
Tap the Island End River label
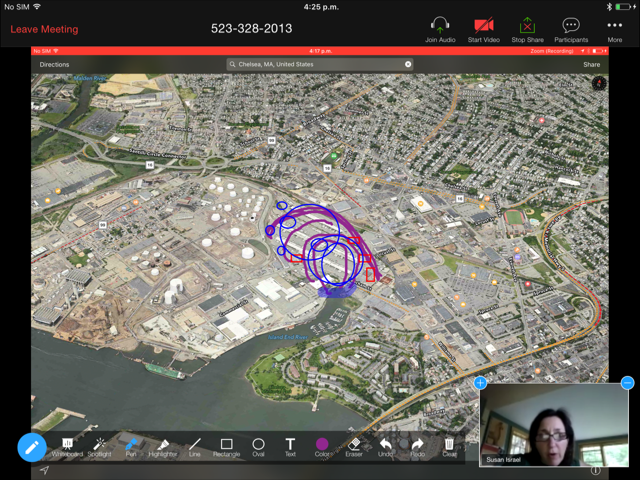click(288, 337)
